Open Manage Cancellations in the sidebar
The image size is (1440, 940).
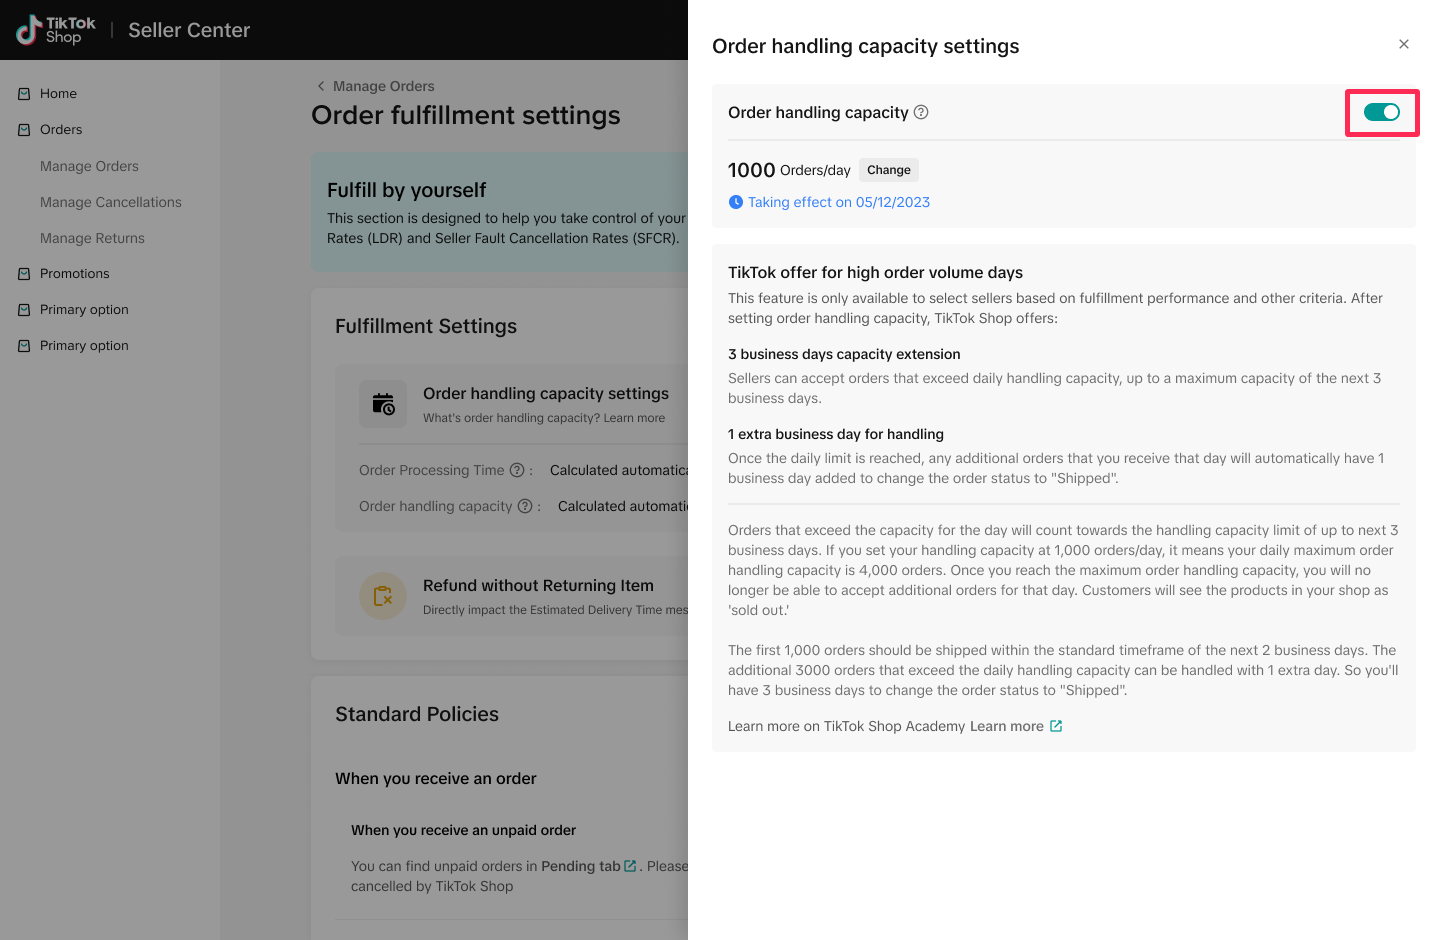point(111,202)
